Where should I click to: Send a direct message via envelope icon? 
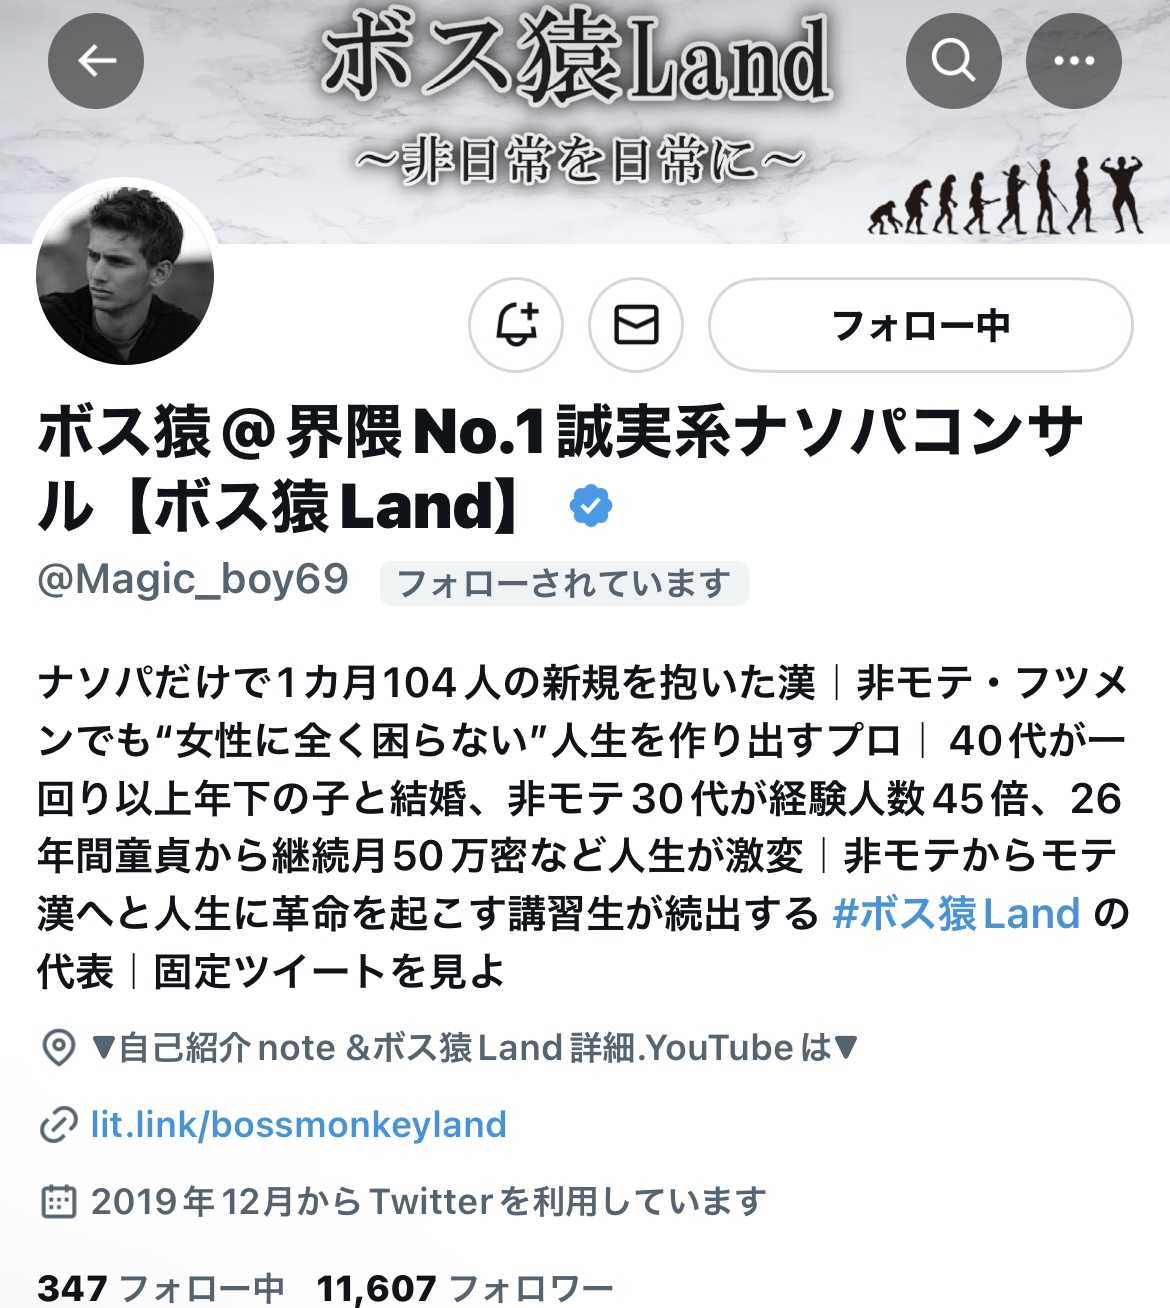(x=636, y=325)
